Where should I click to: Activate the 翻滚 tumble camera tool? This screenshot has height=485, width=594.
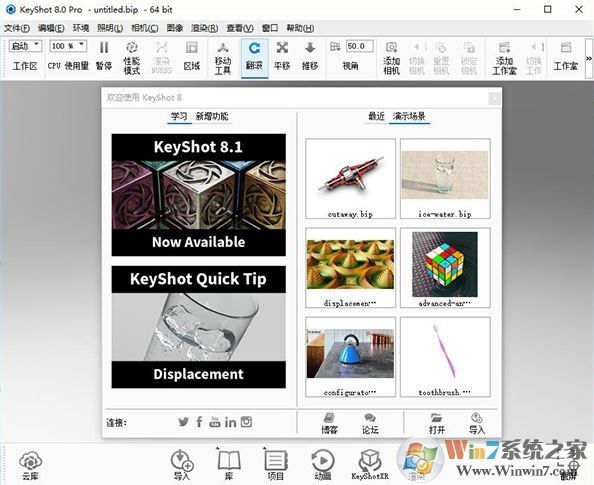[x=255, y=58]
